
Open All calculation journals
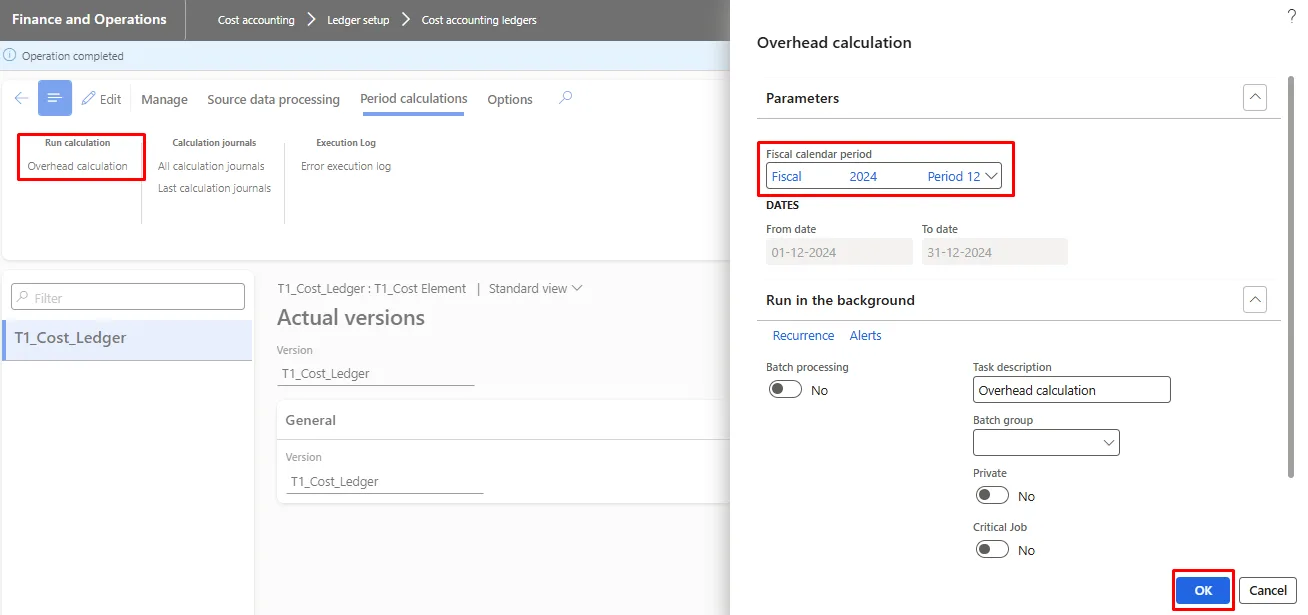[x=211, y=166]
